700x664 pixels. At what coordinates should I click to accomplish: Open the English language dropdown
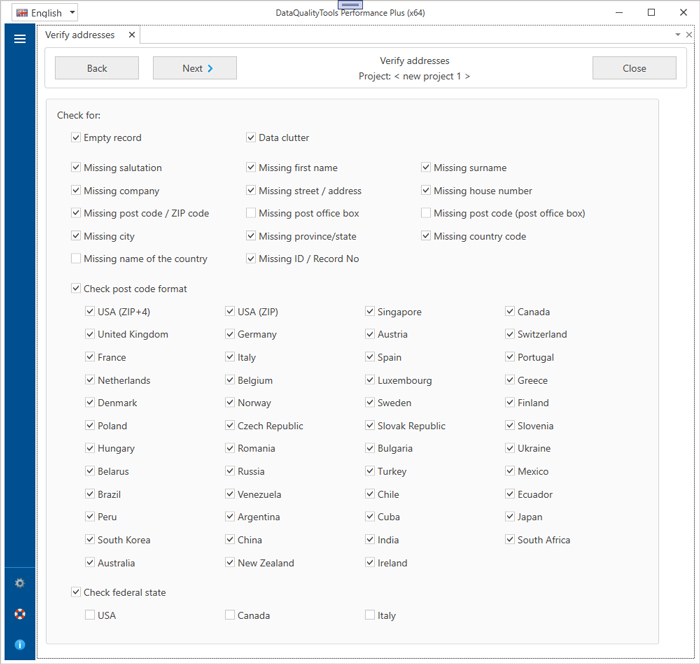(x=45, y=13)
